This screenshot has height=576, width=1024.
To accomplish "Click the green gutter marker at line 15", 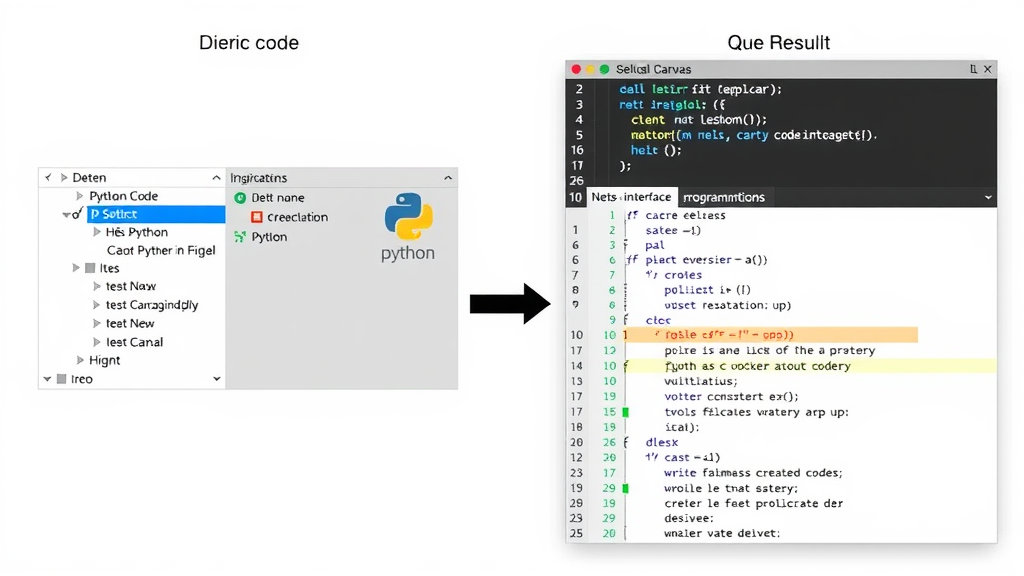I will point(626,412).
